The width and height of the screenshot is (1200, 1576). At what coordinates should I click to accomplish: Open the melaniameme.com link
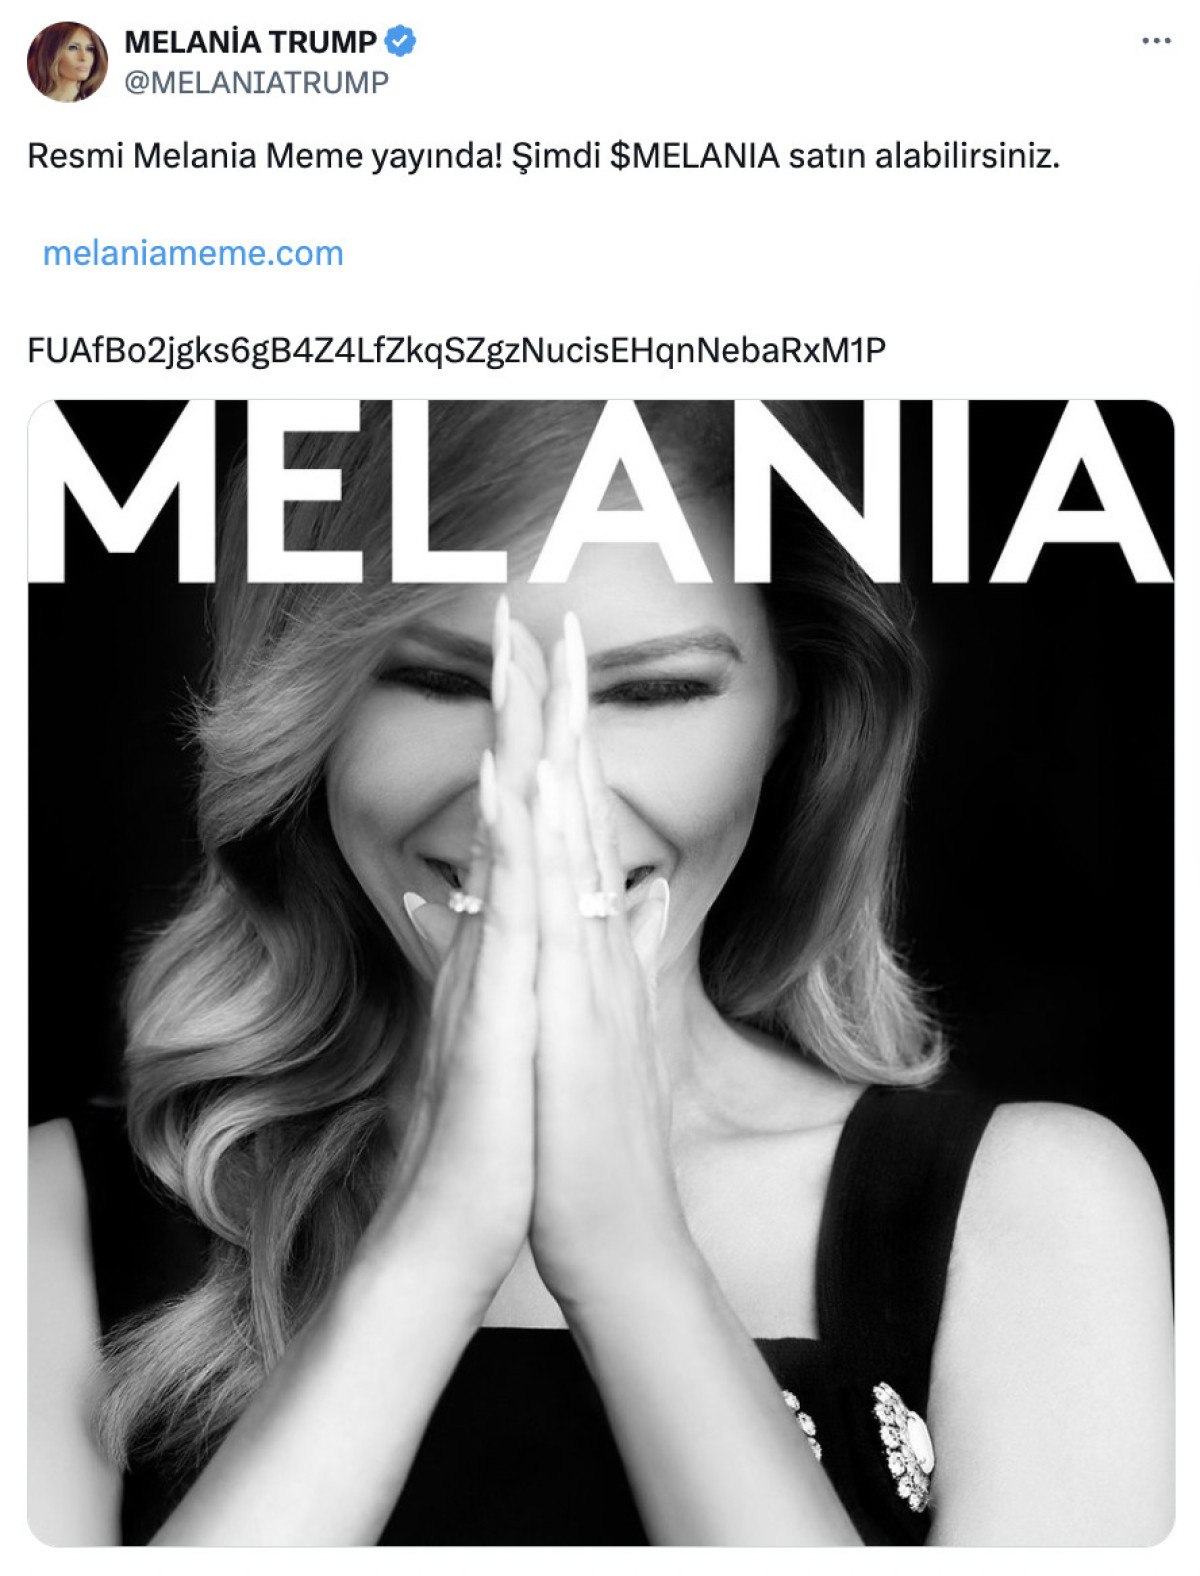click(193, 253)
